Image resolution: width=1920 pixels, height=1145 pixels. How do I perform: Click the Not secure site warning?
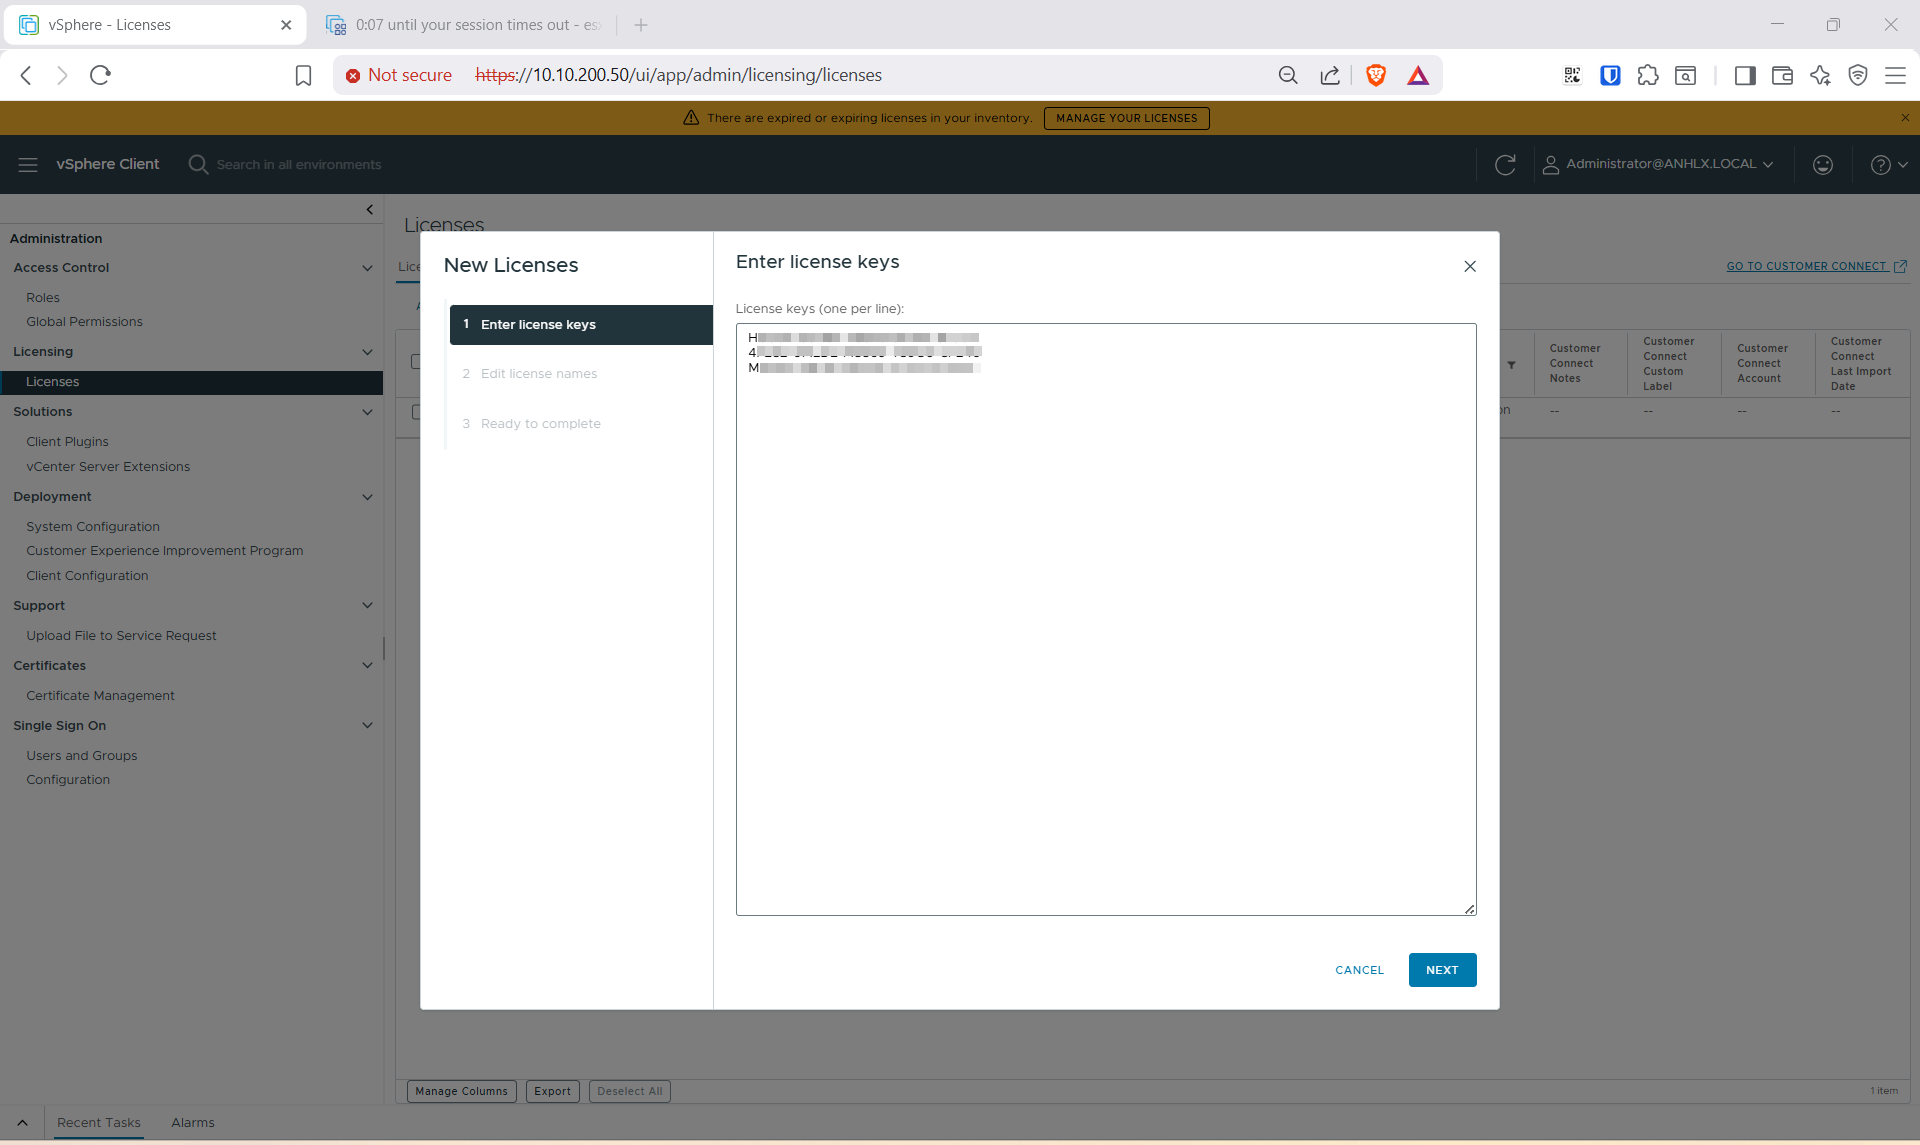pos(399,75)
